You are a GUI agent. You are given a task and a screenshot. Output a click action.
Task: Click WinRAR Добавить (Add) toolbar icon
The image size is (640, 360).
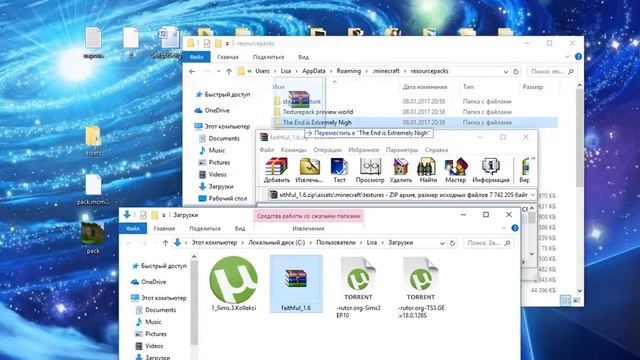tap(276, 170)
